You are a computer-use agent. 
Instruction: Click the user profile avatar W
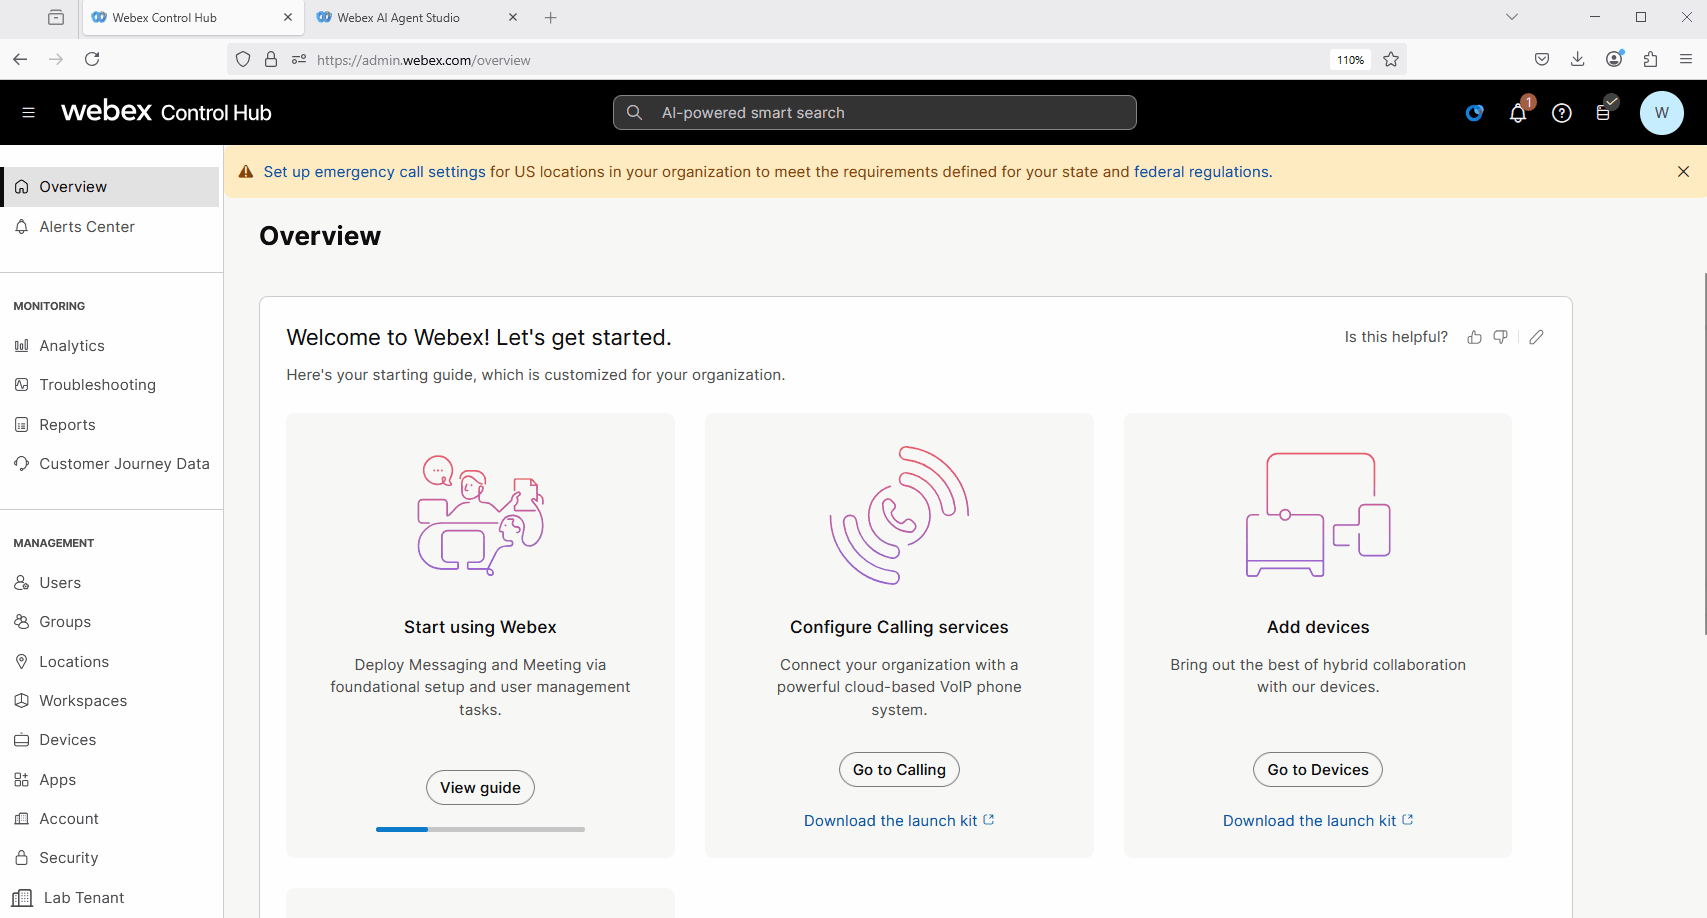coord(1661,113)
